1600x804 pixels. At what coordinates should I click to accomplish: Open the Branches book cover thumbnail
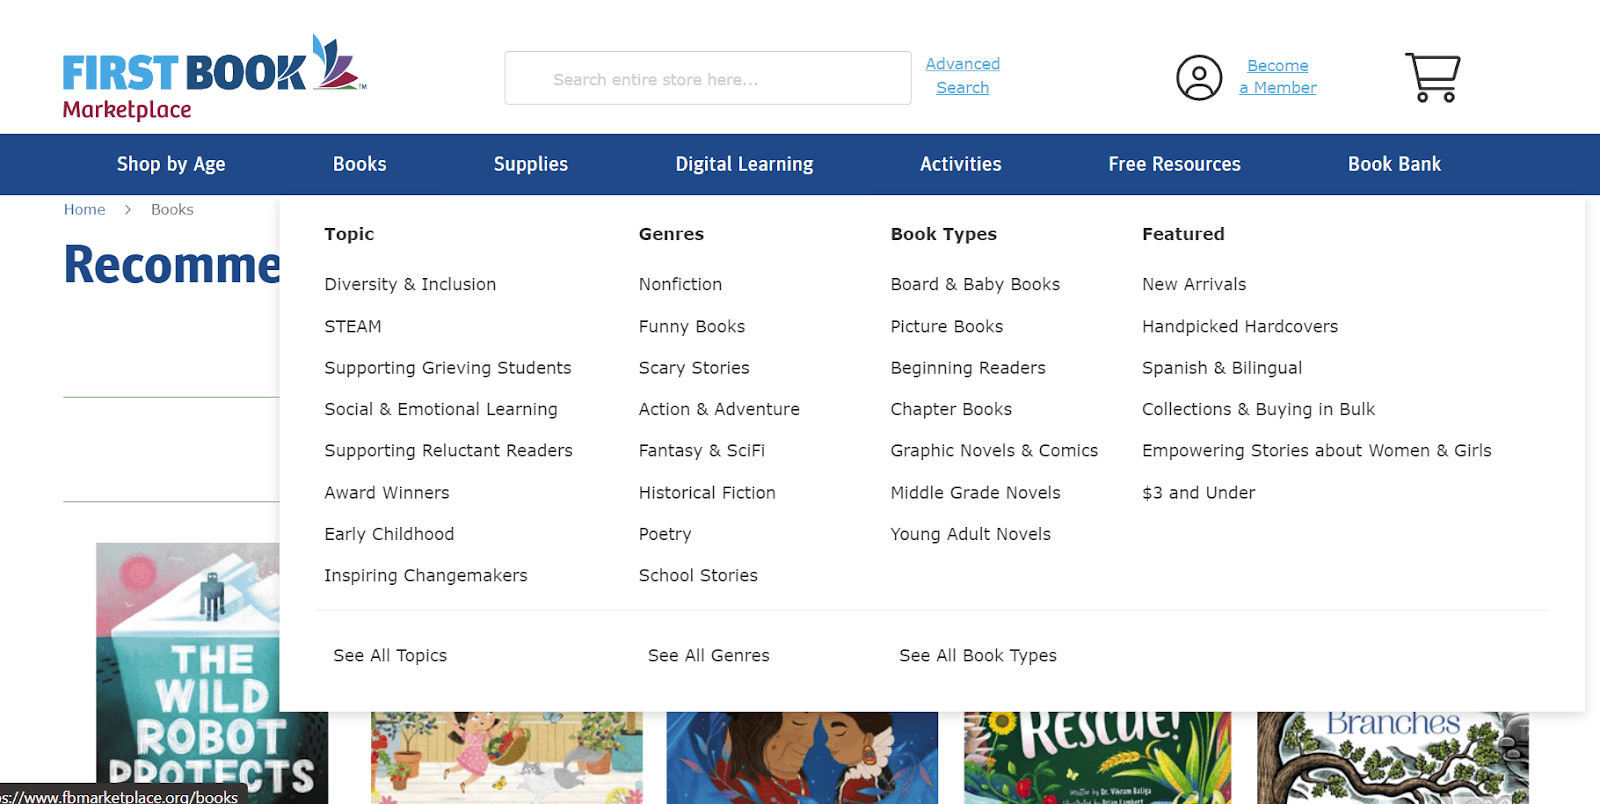1393,758
